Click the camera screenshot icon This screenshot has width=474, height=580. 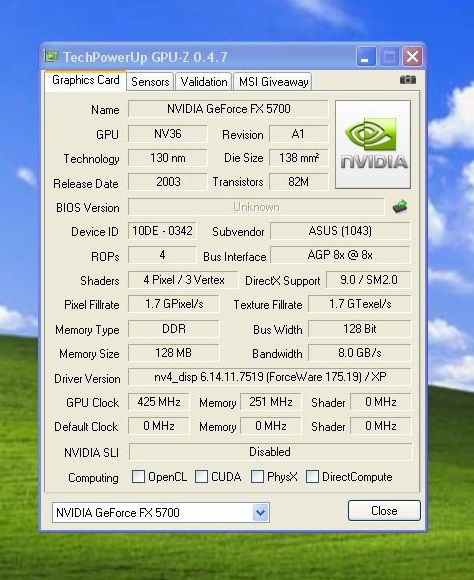[x=408, y=80]
